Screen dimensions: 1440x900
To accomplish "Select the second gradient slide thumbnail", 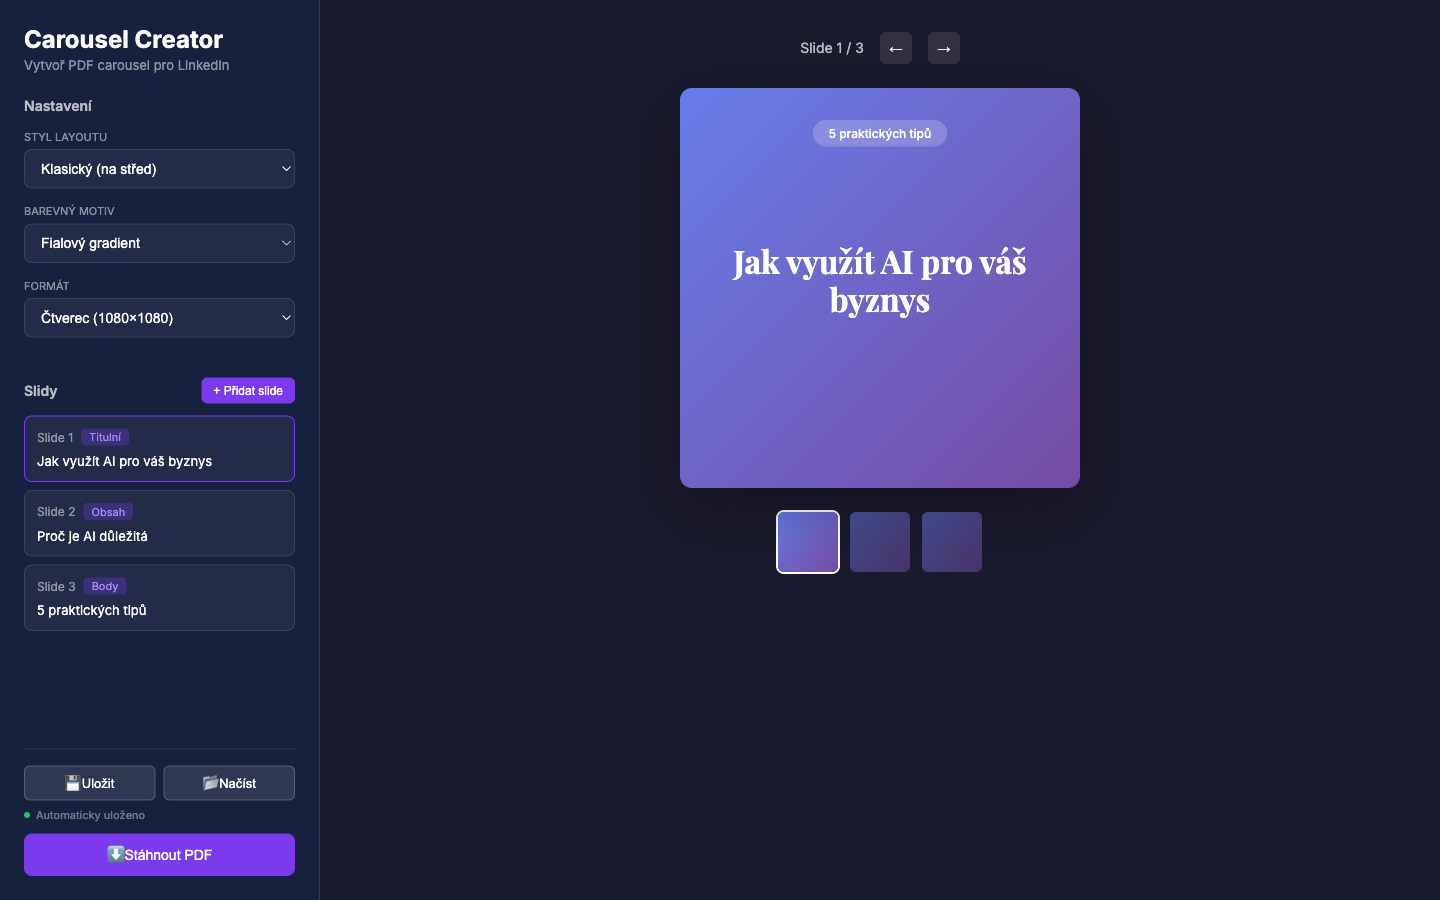I will click(x=879, y=542).
